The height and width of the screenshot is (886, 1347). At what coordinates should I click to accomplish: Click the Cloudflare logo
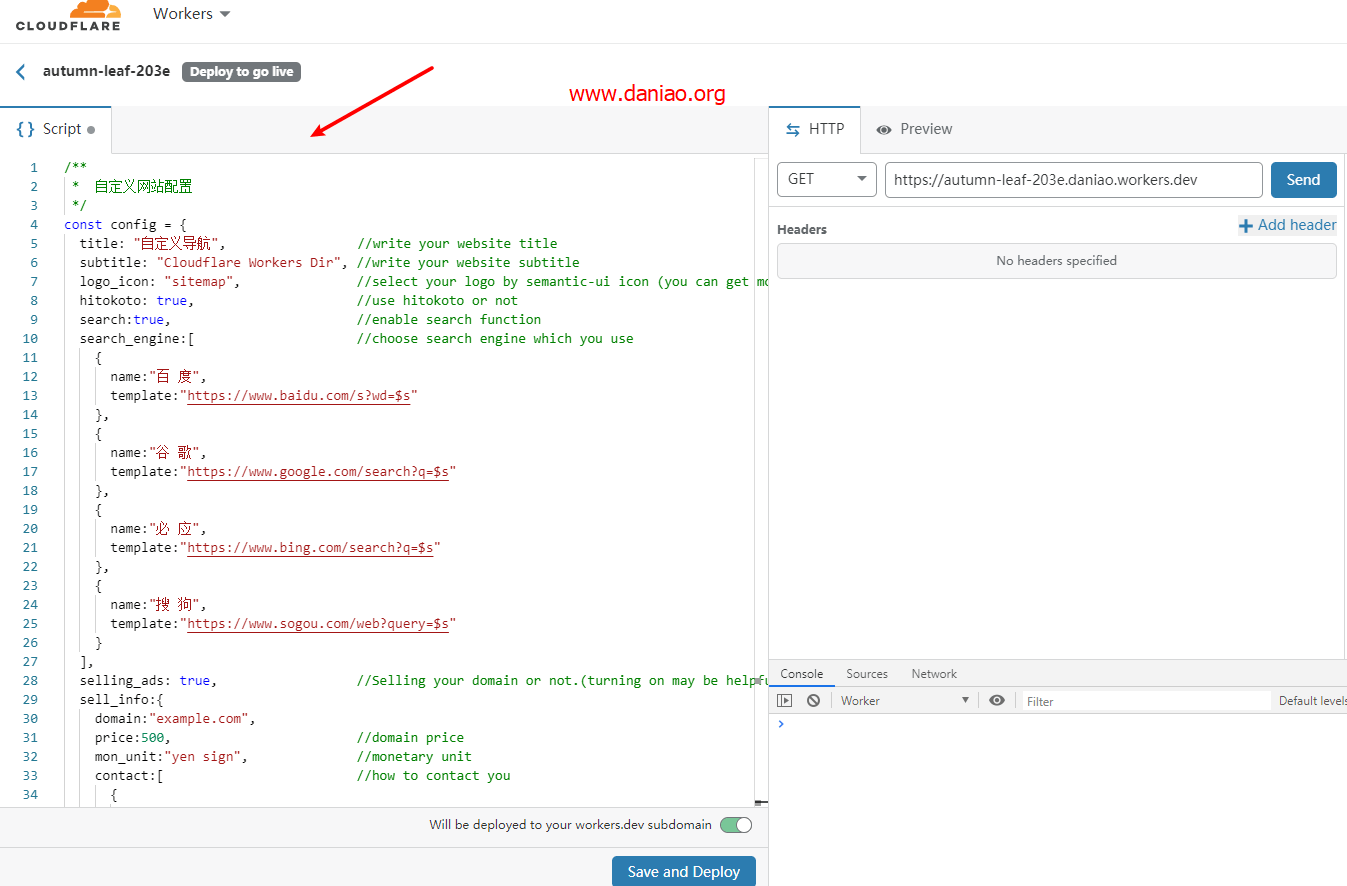(x=68, y=16)
